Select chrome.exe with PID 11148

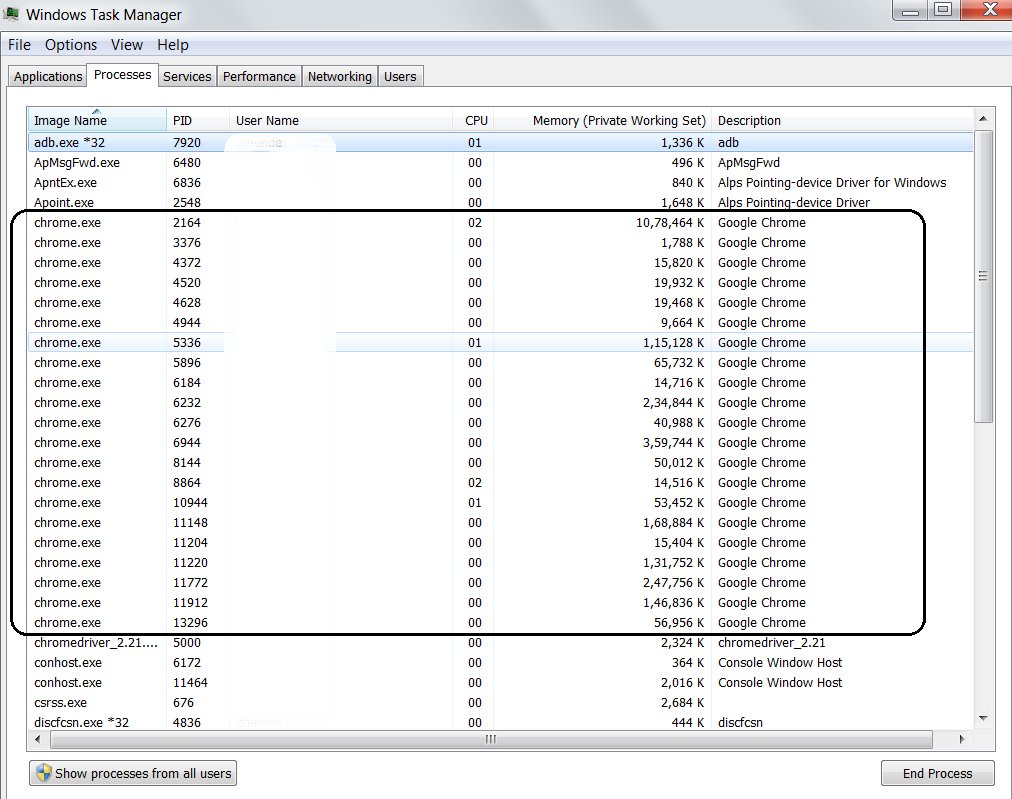(500, 523)
